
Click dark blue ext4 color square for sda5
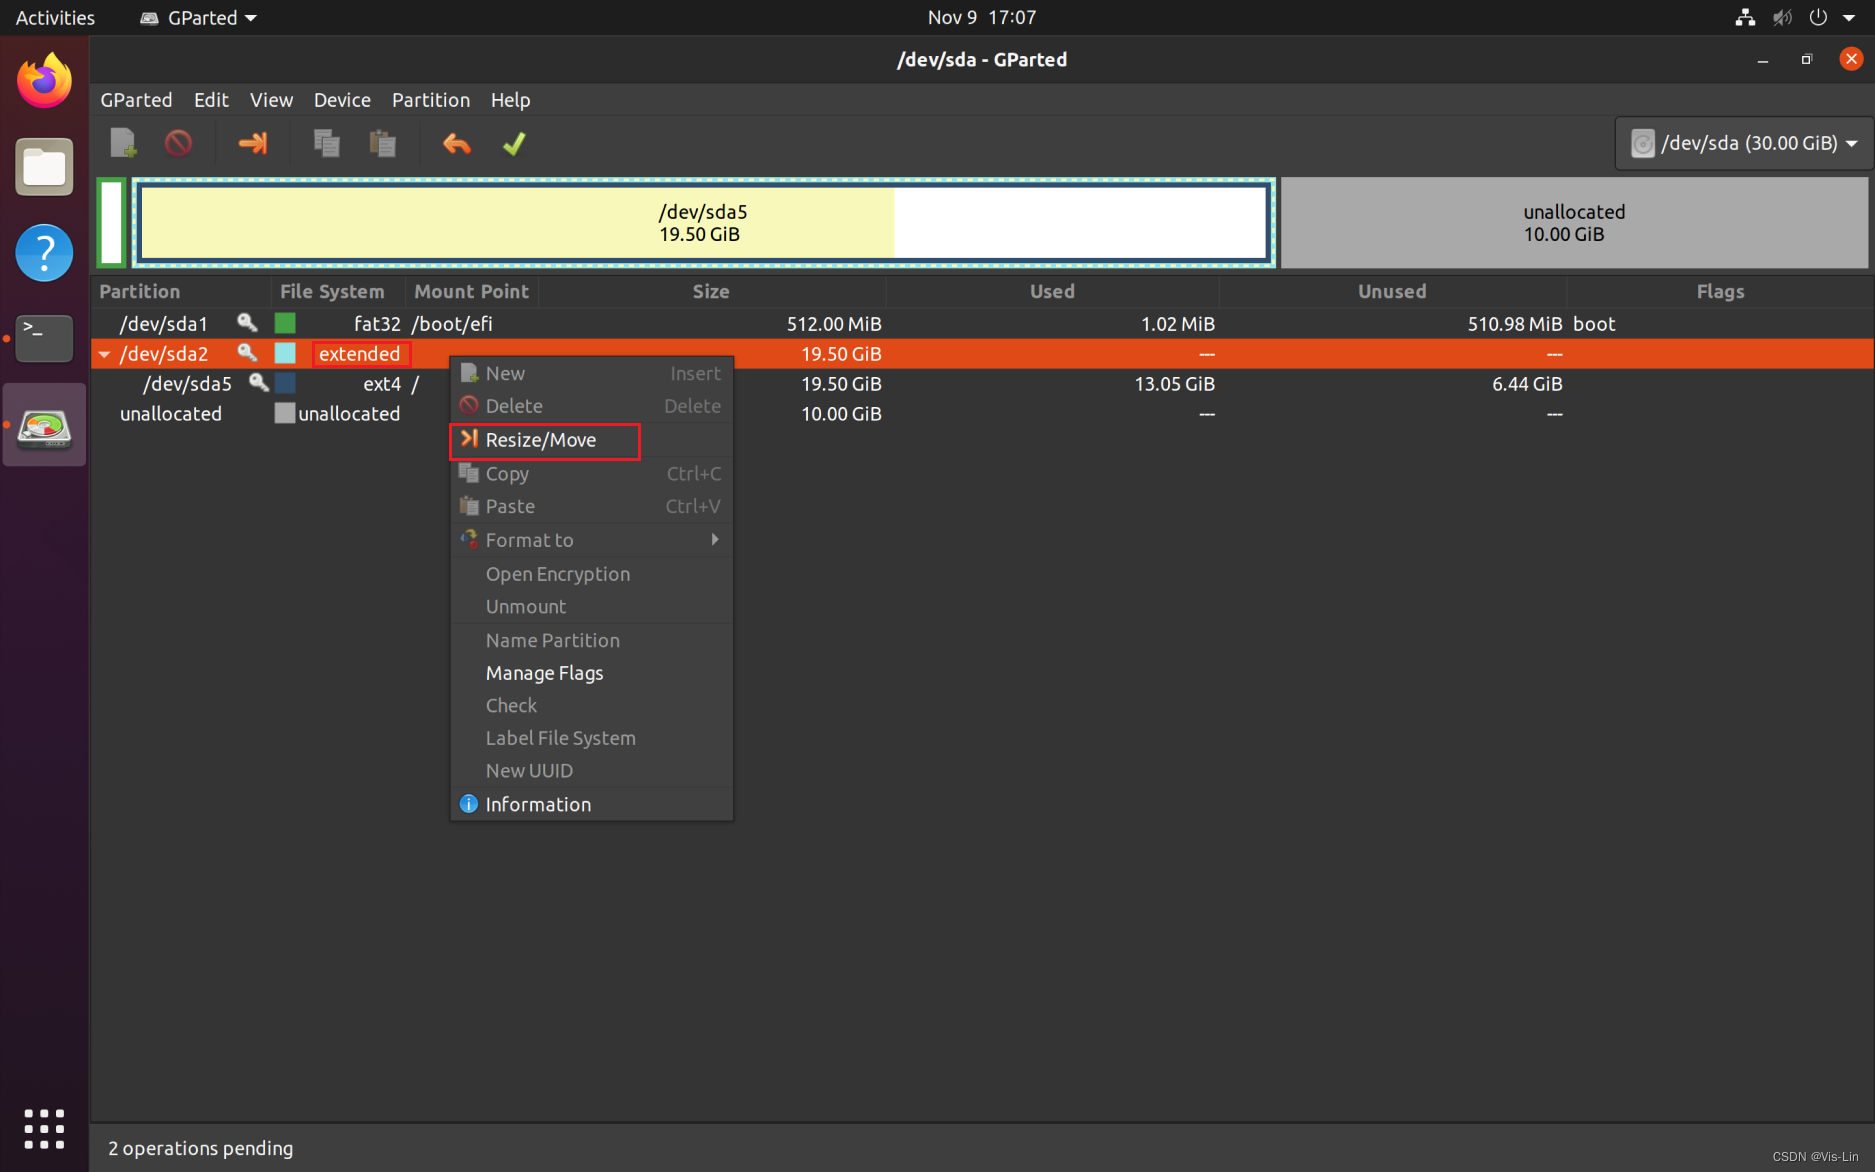pyautogui.click(x=285, y=383)
